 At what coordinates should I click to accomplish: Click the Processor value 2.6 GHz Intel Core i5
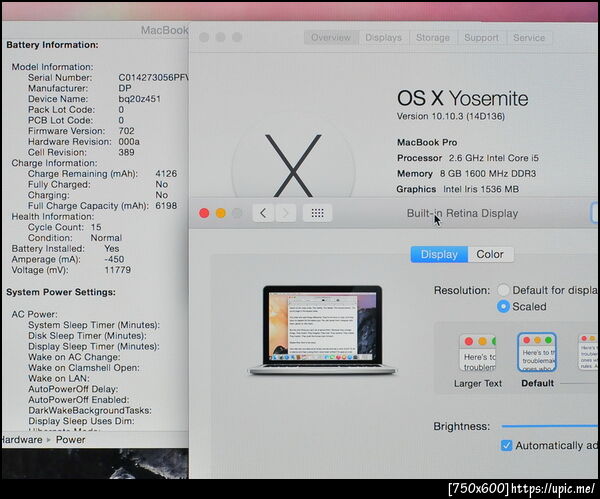click(494, 158)
